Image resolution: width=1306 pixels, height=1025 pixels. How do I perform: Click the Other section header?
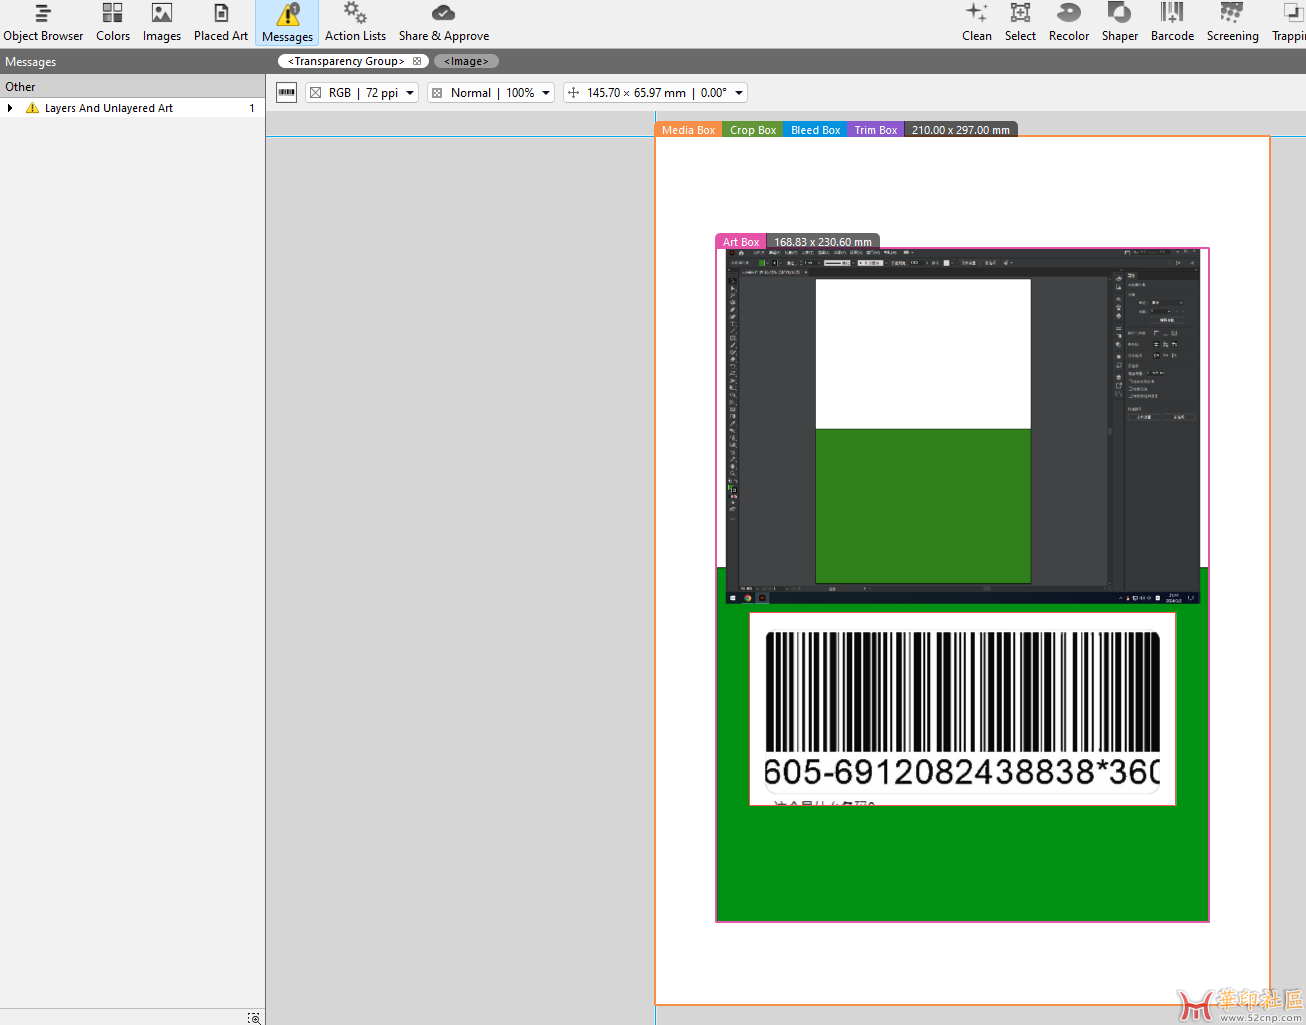pyautogui.click(x=132, y=87)
